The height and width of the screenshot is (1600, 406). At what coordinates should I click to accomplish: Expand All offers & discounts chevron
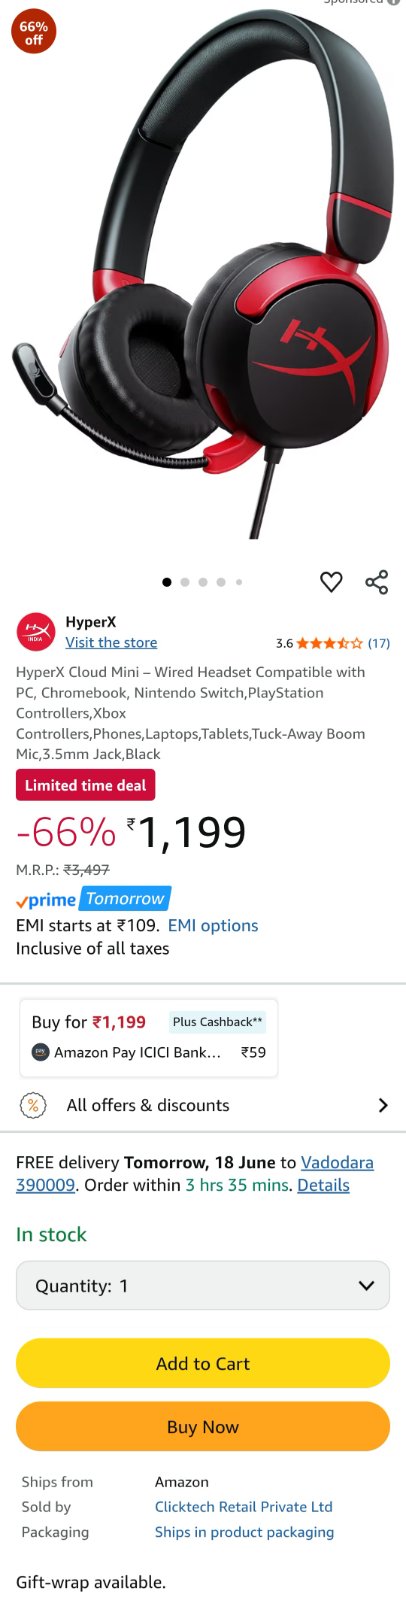pos(382,1105)
